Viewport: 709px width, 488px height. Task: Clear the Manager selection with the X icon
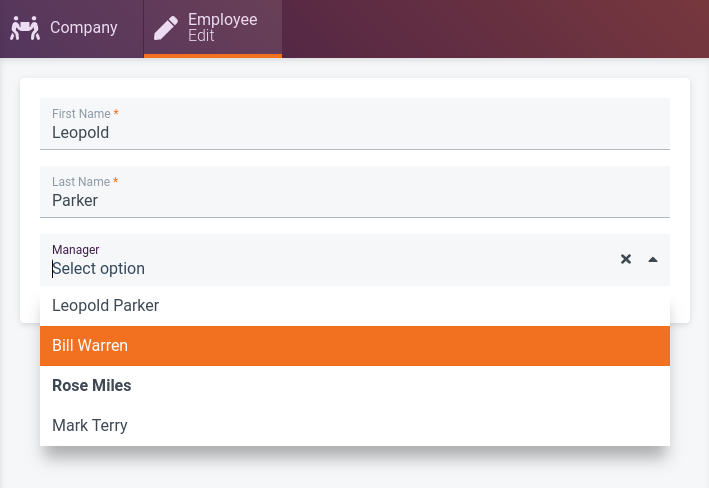pyautogui.click(x=626, y=259)
